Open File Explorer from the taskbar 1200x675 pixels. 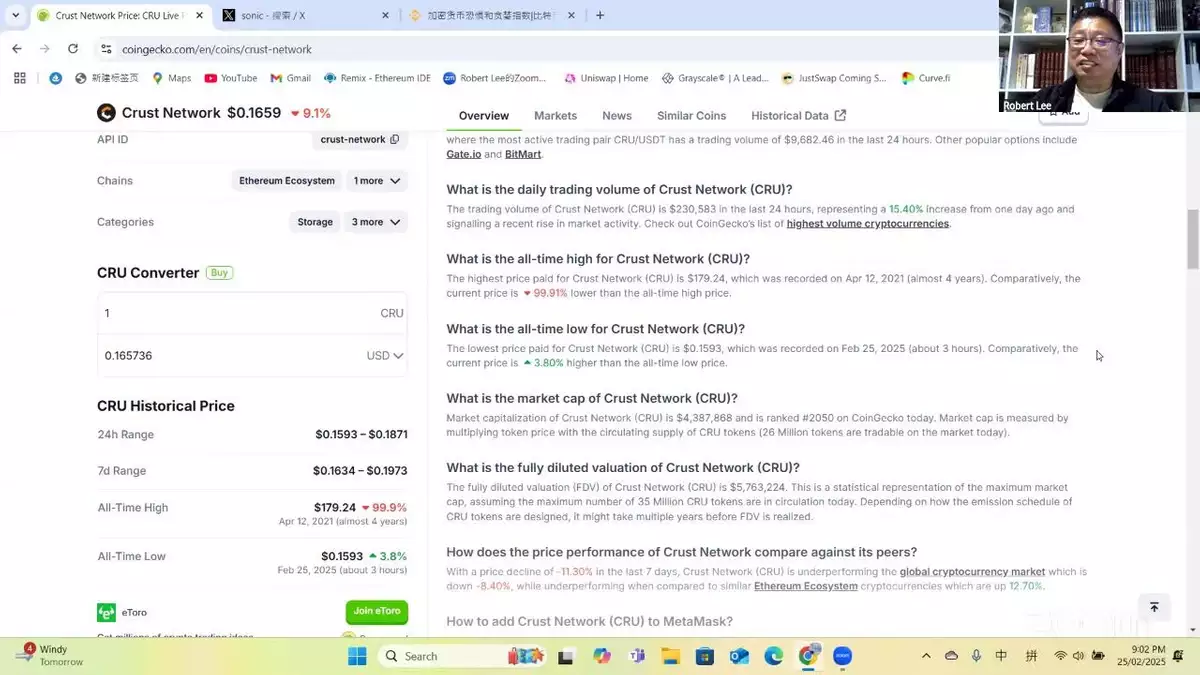coord(670,656)
